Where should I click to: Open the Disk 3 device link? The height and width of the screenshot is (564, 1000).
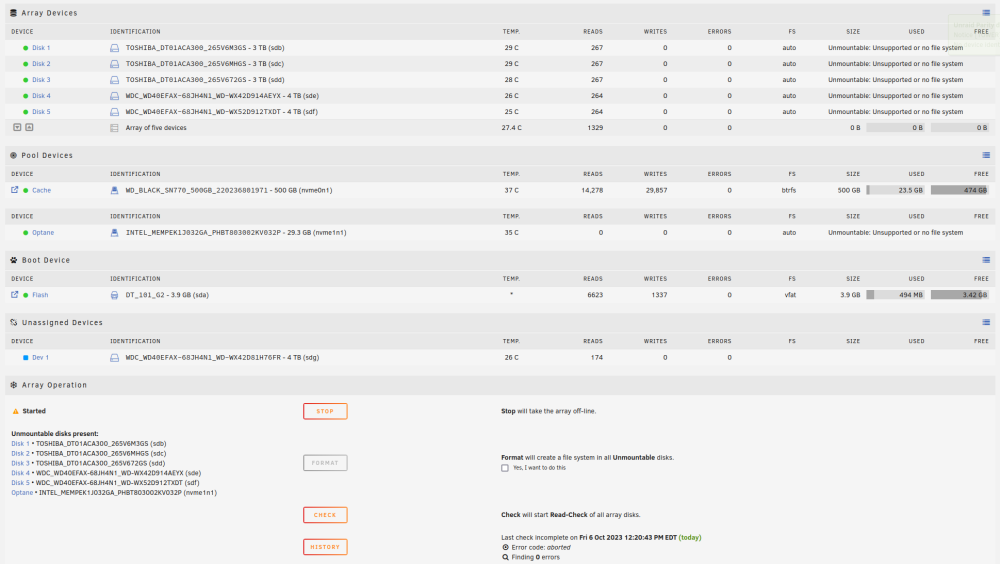click(x=41, y=80)
